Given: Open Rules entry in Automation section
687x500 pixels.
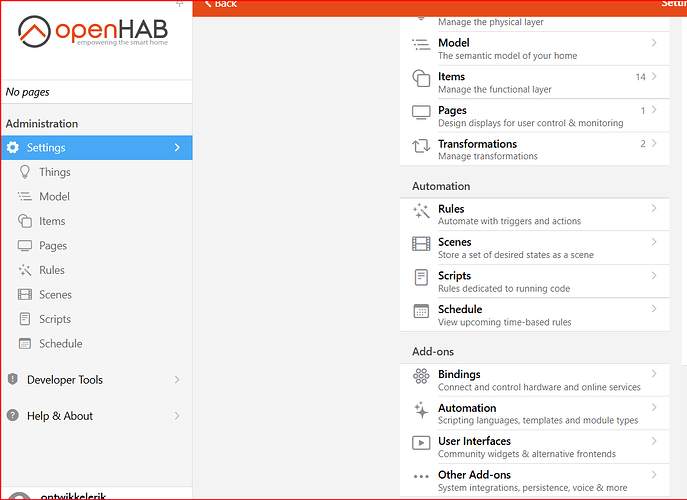Looking at the screenshot, I should pyautogui.click(x=535, y=214).
